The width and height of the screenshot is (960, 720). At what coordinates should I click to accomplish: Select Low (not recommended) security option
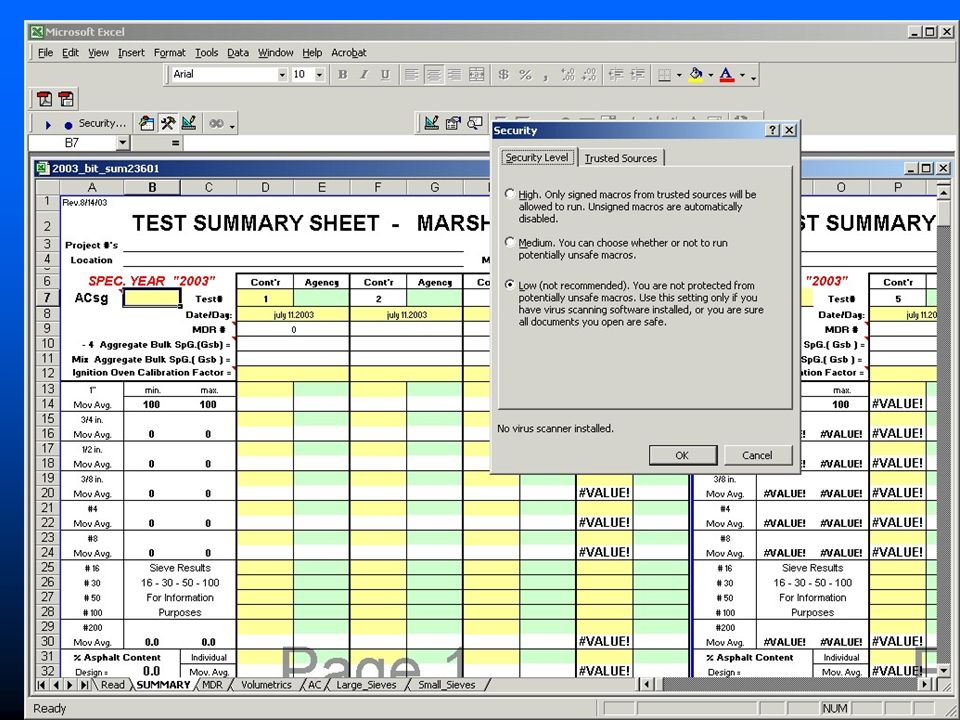[509, 285]
